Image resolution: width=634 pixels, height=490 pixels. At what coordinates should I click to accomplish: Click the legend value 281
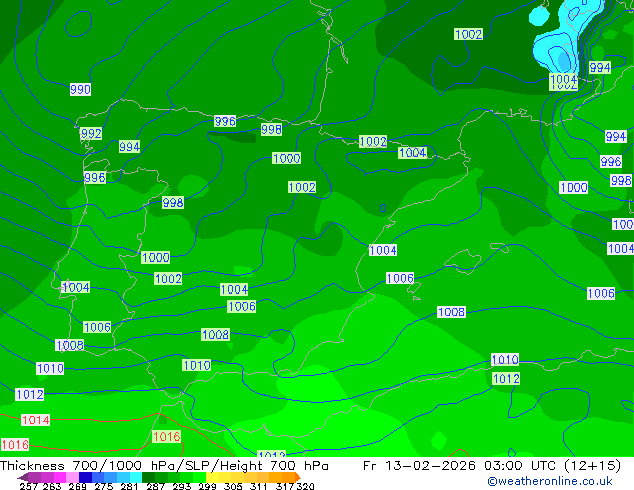pos(129,486)
